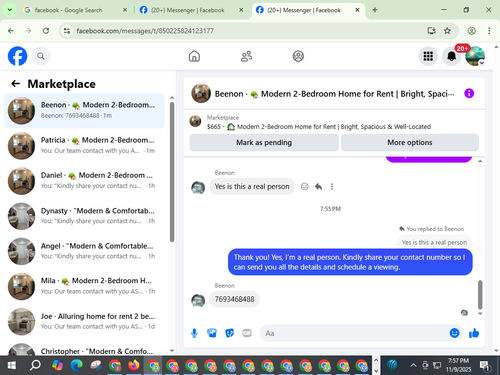Viewport: 500px width, 375px height.
Task: Click the blue 'Thank you! Yes, I'm a real person' message
Action: tap(350, 262)
